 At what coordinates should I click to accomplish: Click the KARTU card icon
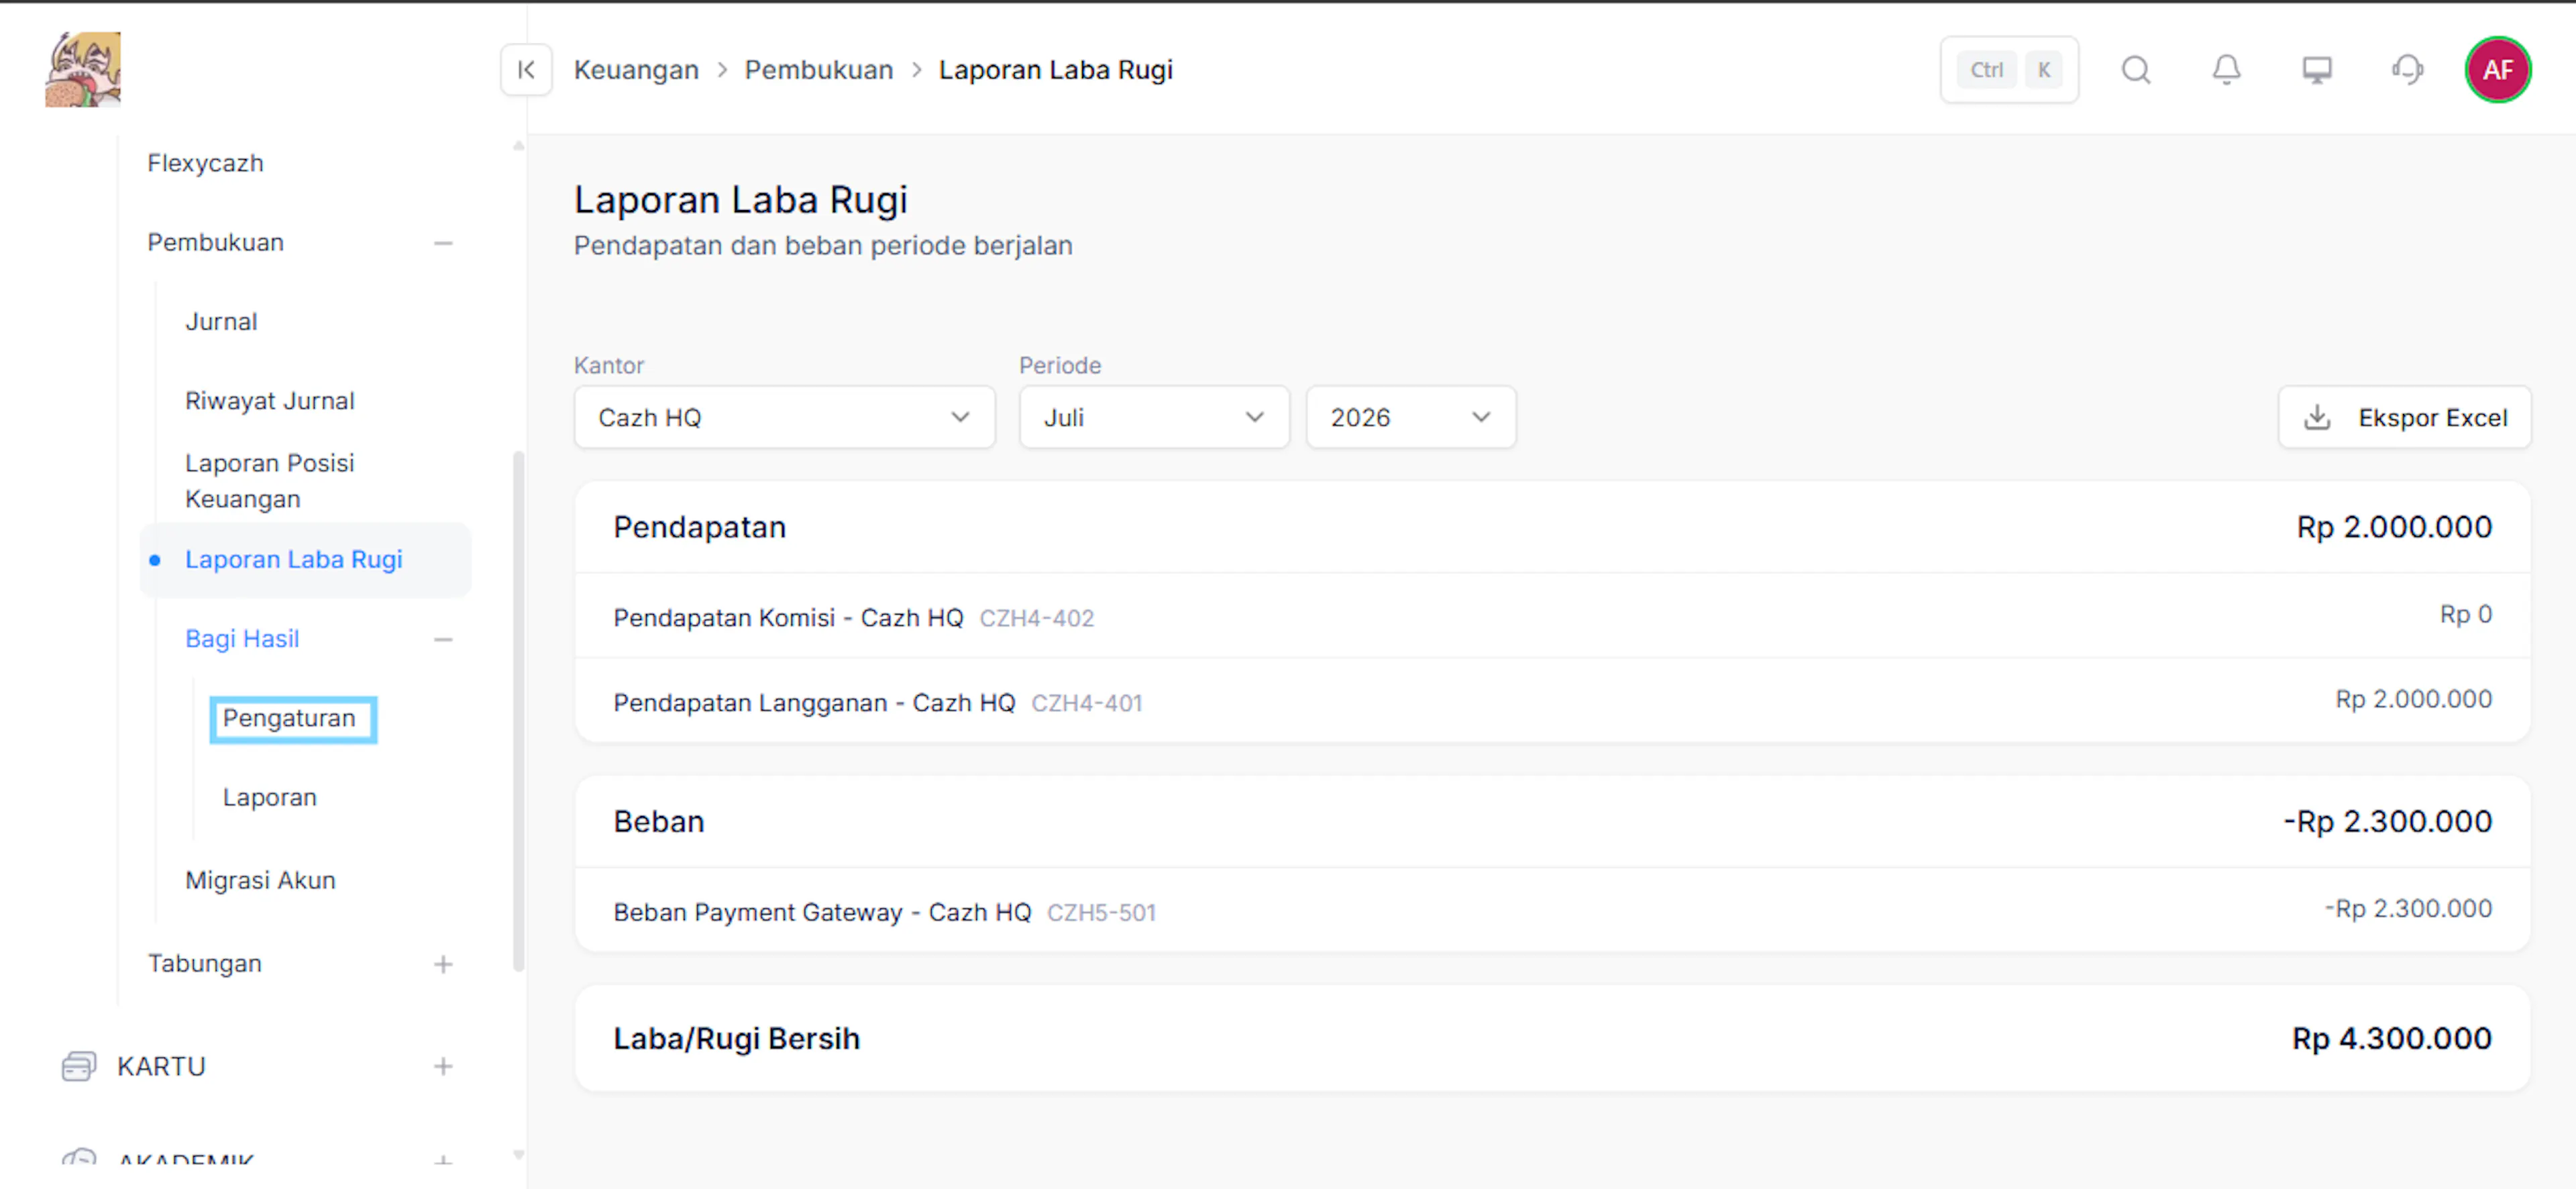[x=79, y=1066]
